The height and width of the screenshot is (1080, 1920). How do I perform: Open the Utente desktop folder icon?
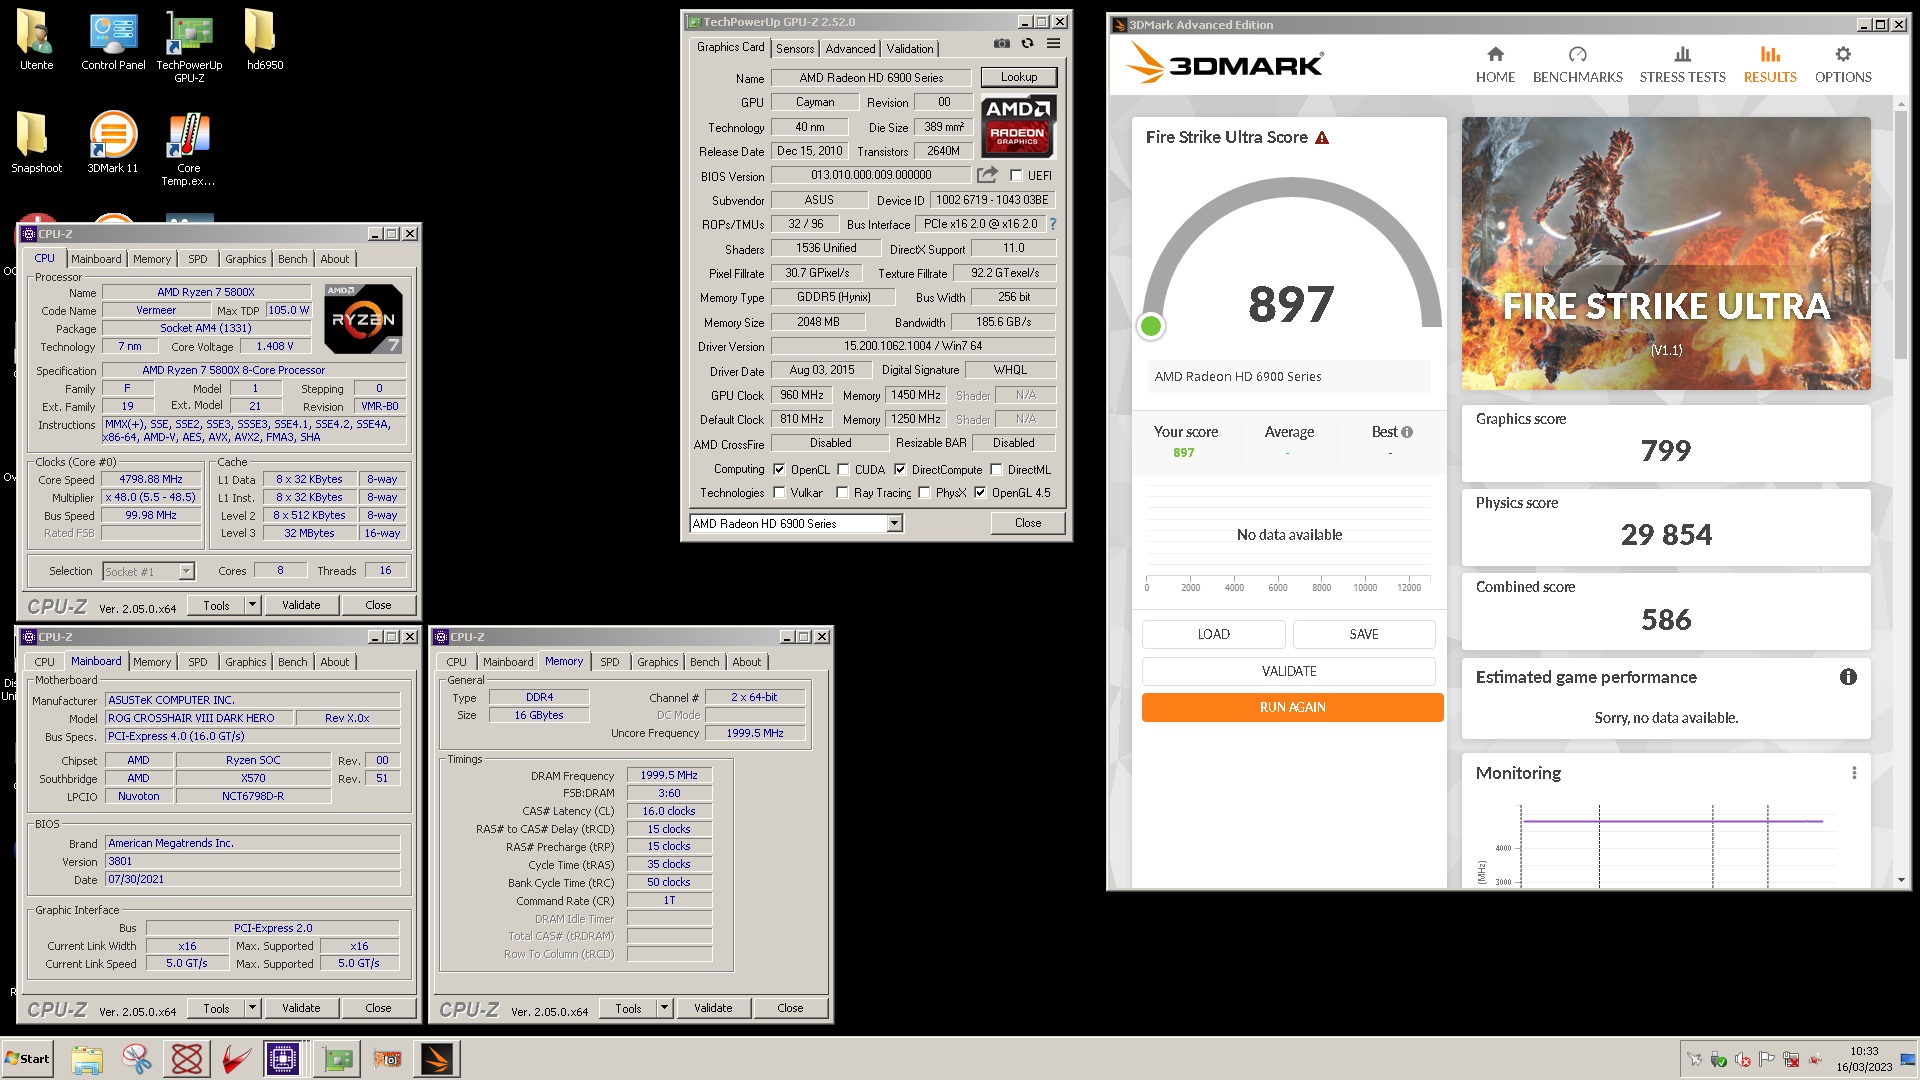pos(36,40)
